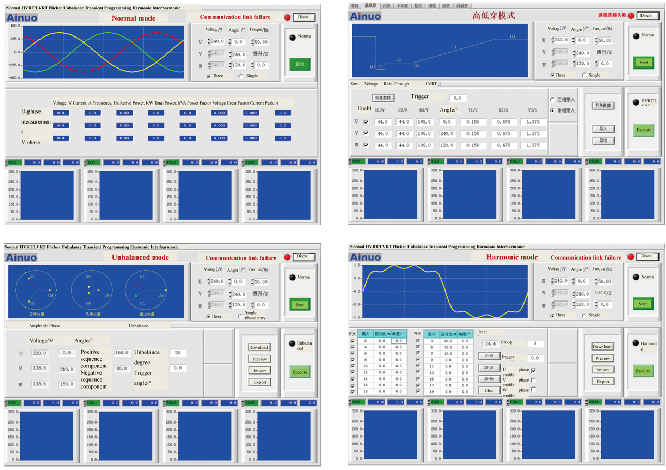Viewport: 666px width, 470px height.
Task: Click the Group value field in Harmonic mode window
Action: (535, 343)
